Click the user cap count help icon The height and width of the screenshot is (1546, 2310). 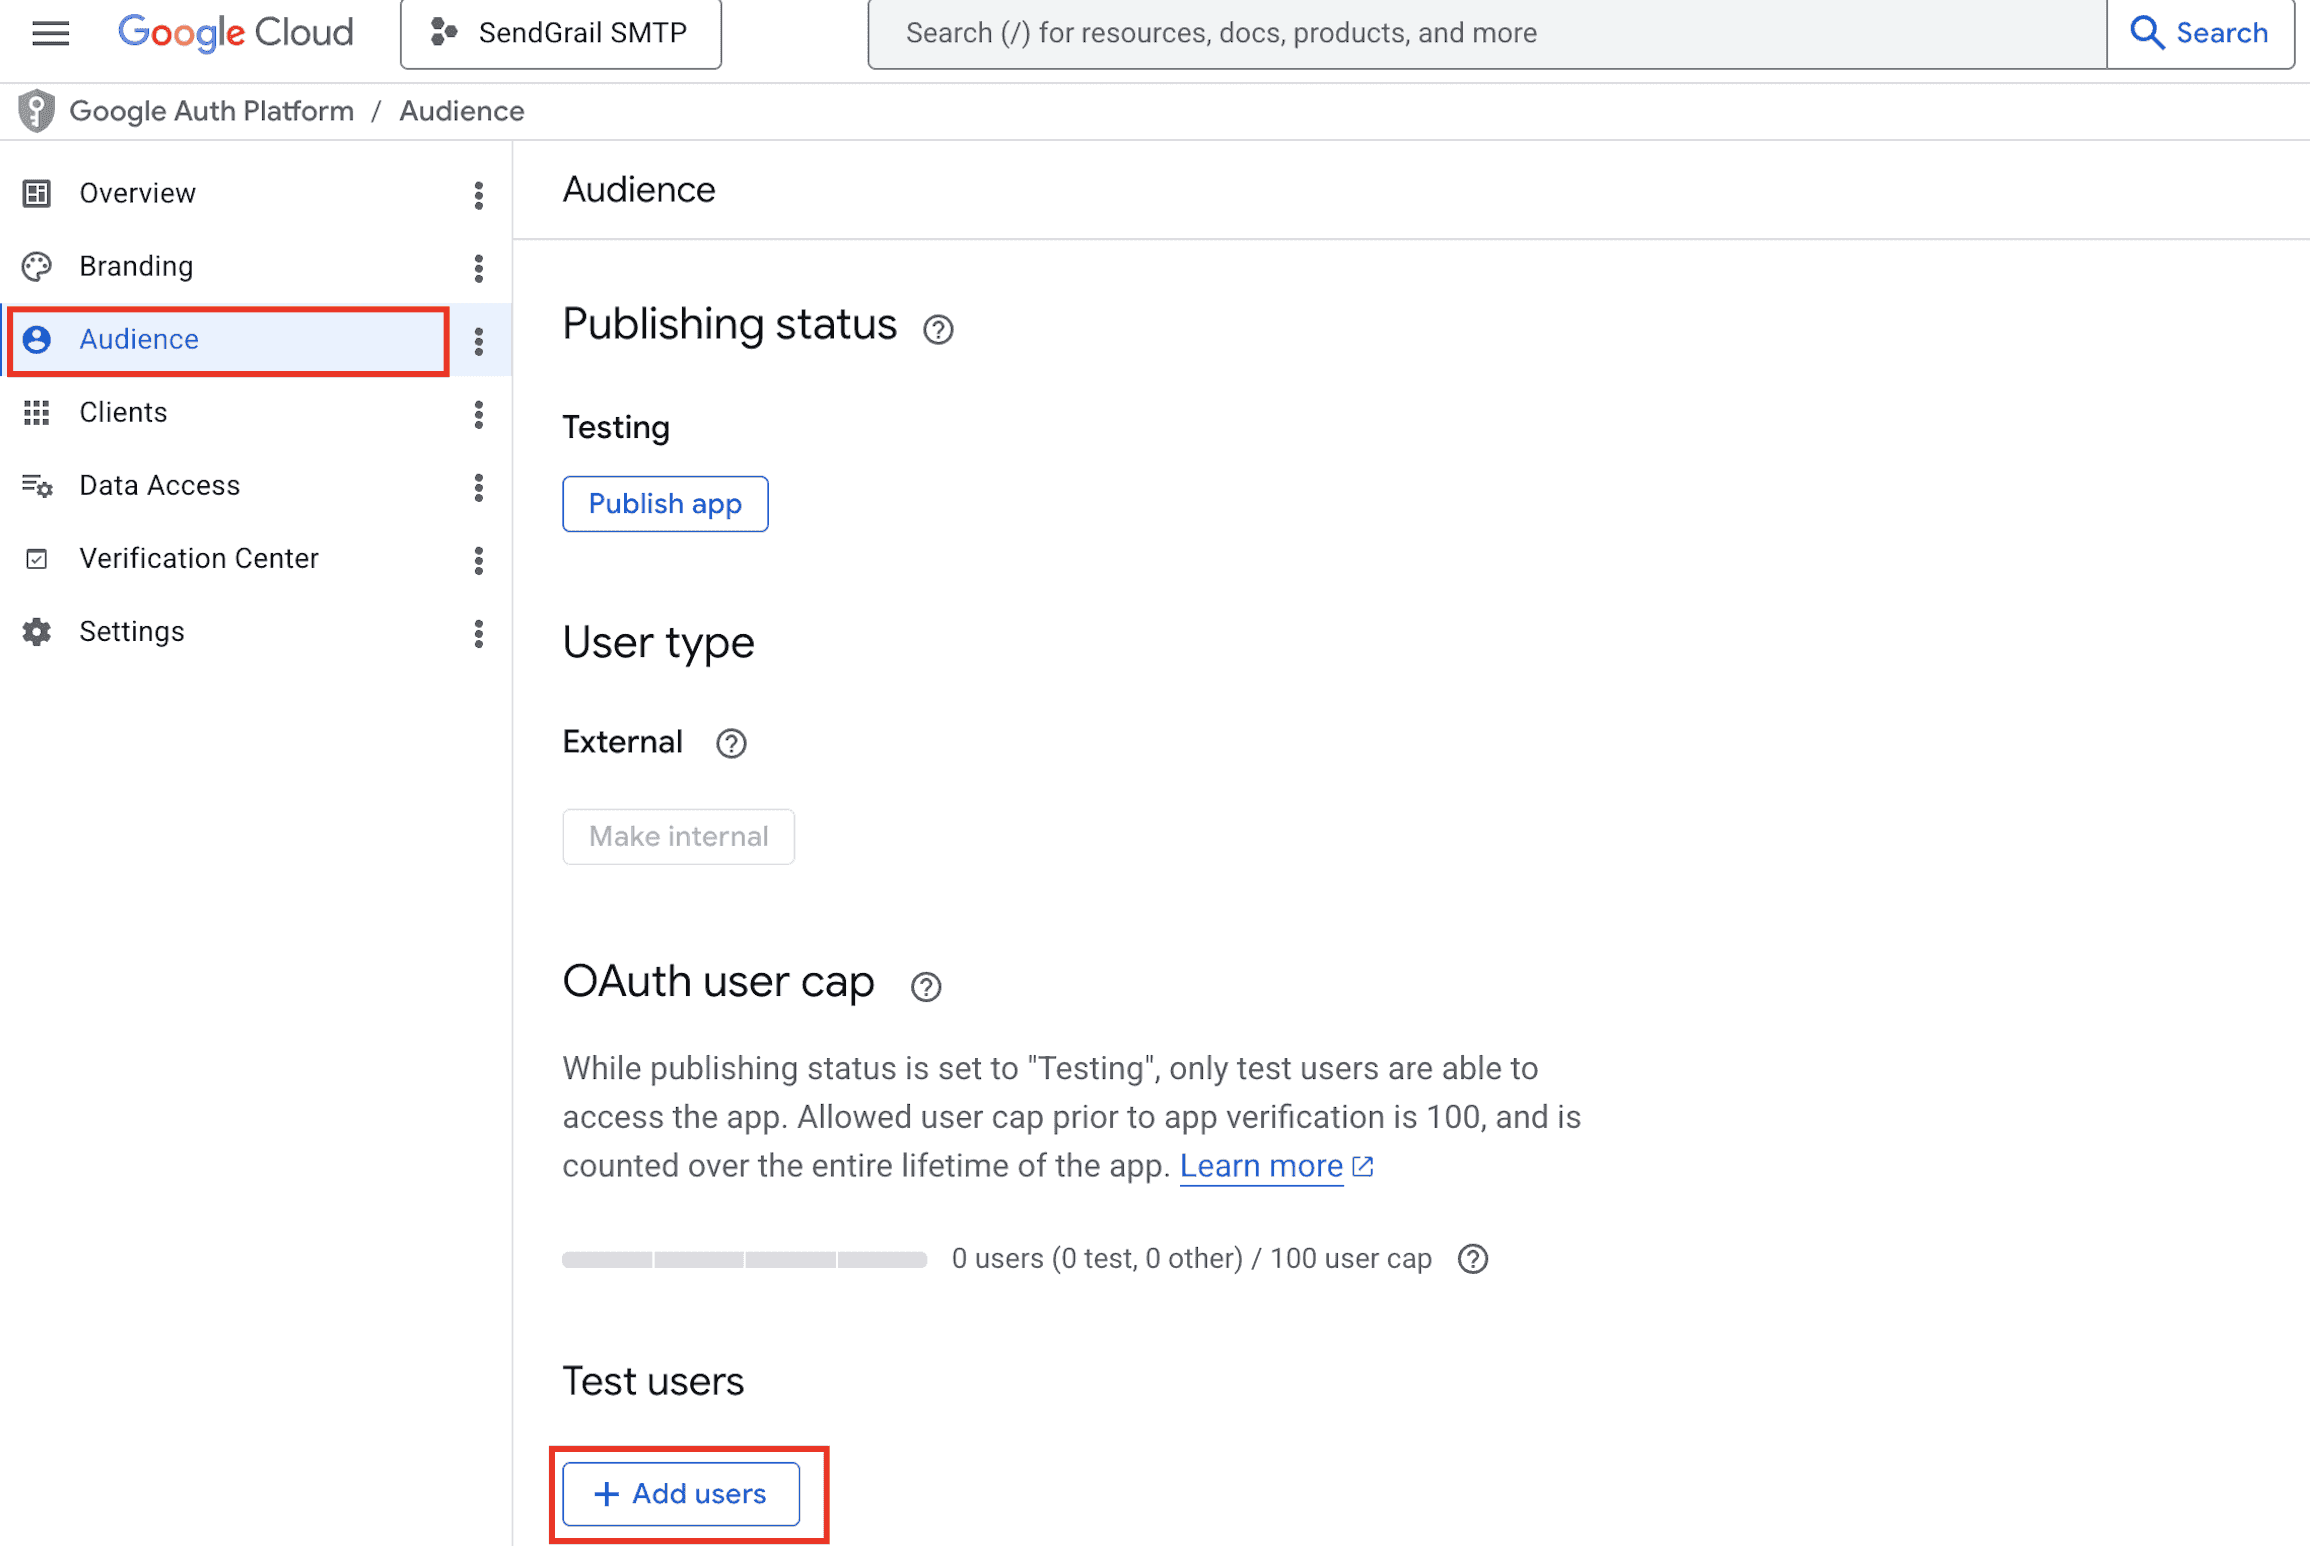point(1473,1259)
